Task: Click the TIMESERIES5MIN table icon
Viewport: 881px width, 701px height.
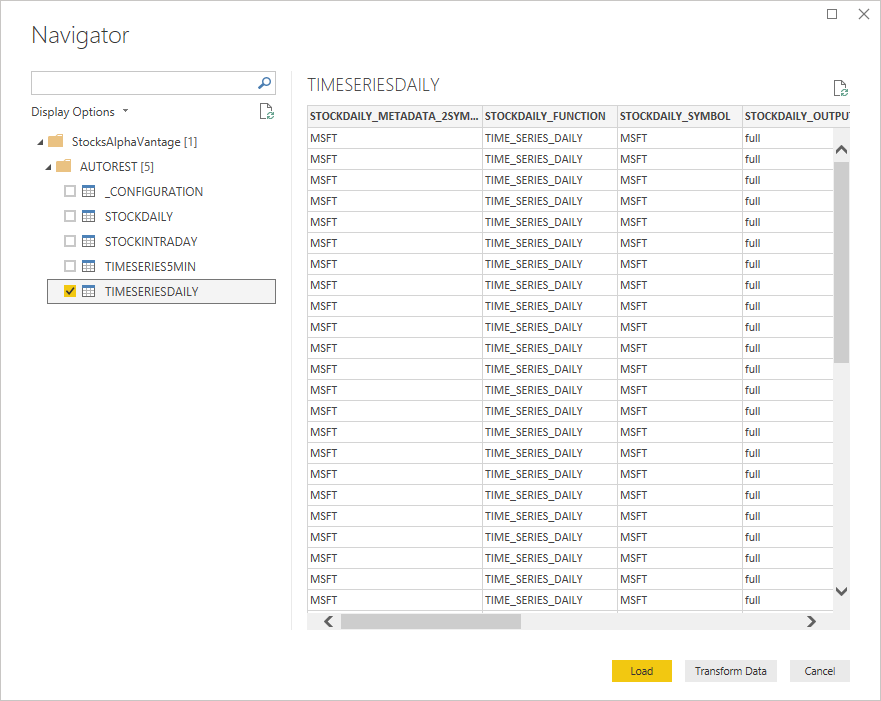Action: pos(89,266)
